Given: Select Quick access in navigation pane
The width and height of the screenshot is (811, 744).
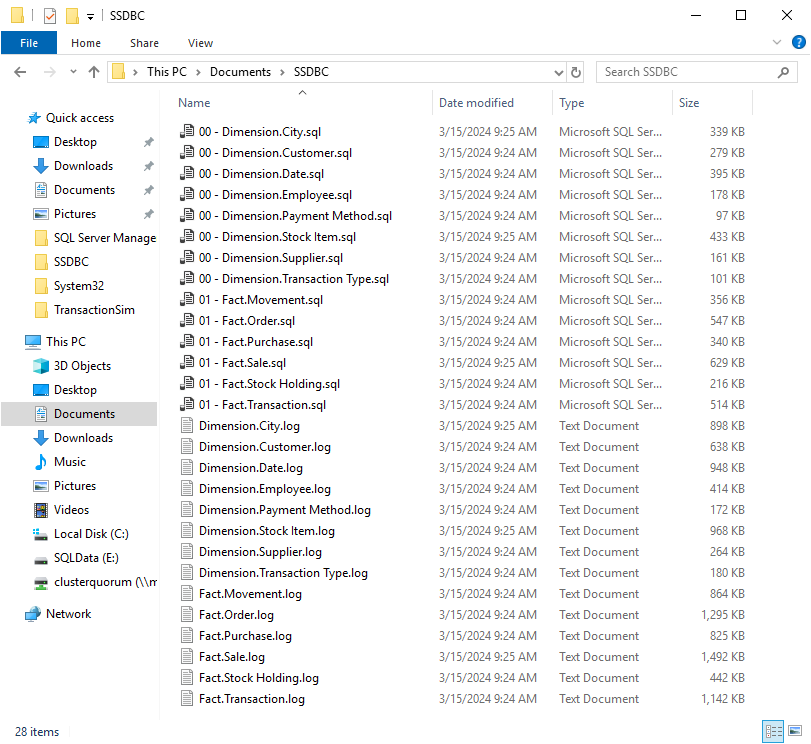Looking at the screenshot, I should [x=80, y=118].
